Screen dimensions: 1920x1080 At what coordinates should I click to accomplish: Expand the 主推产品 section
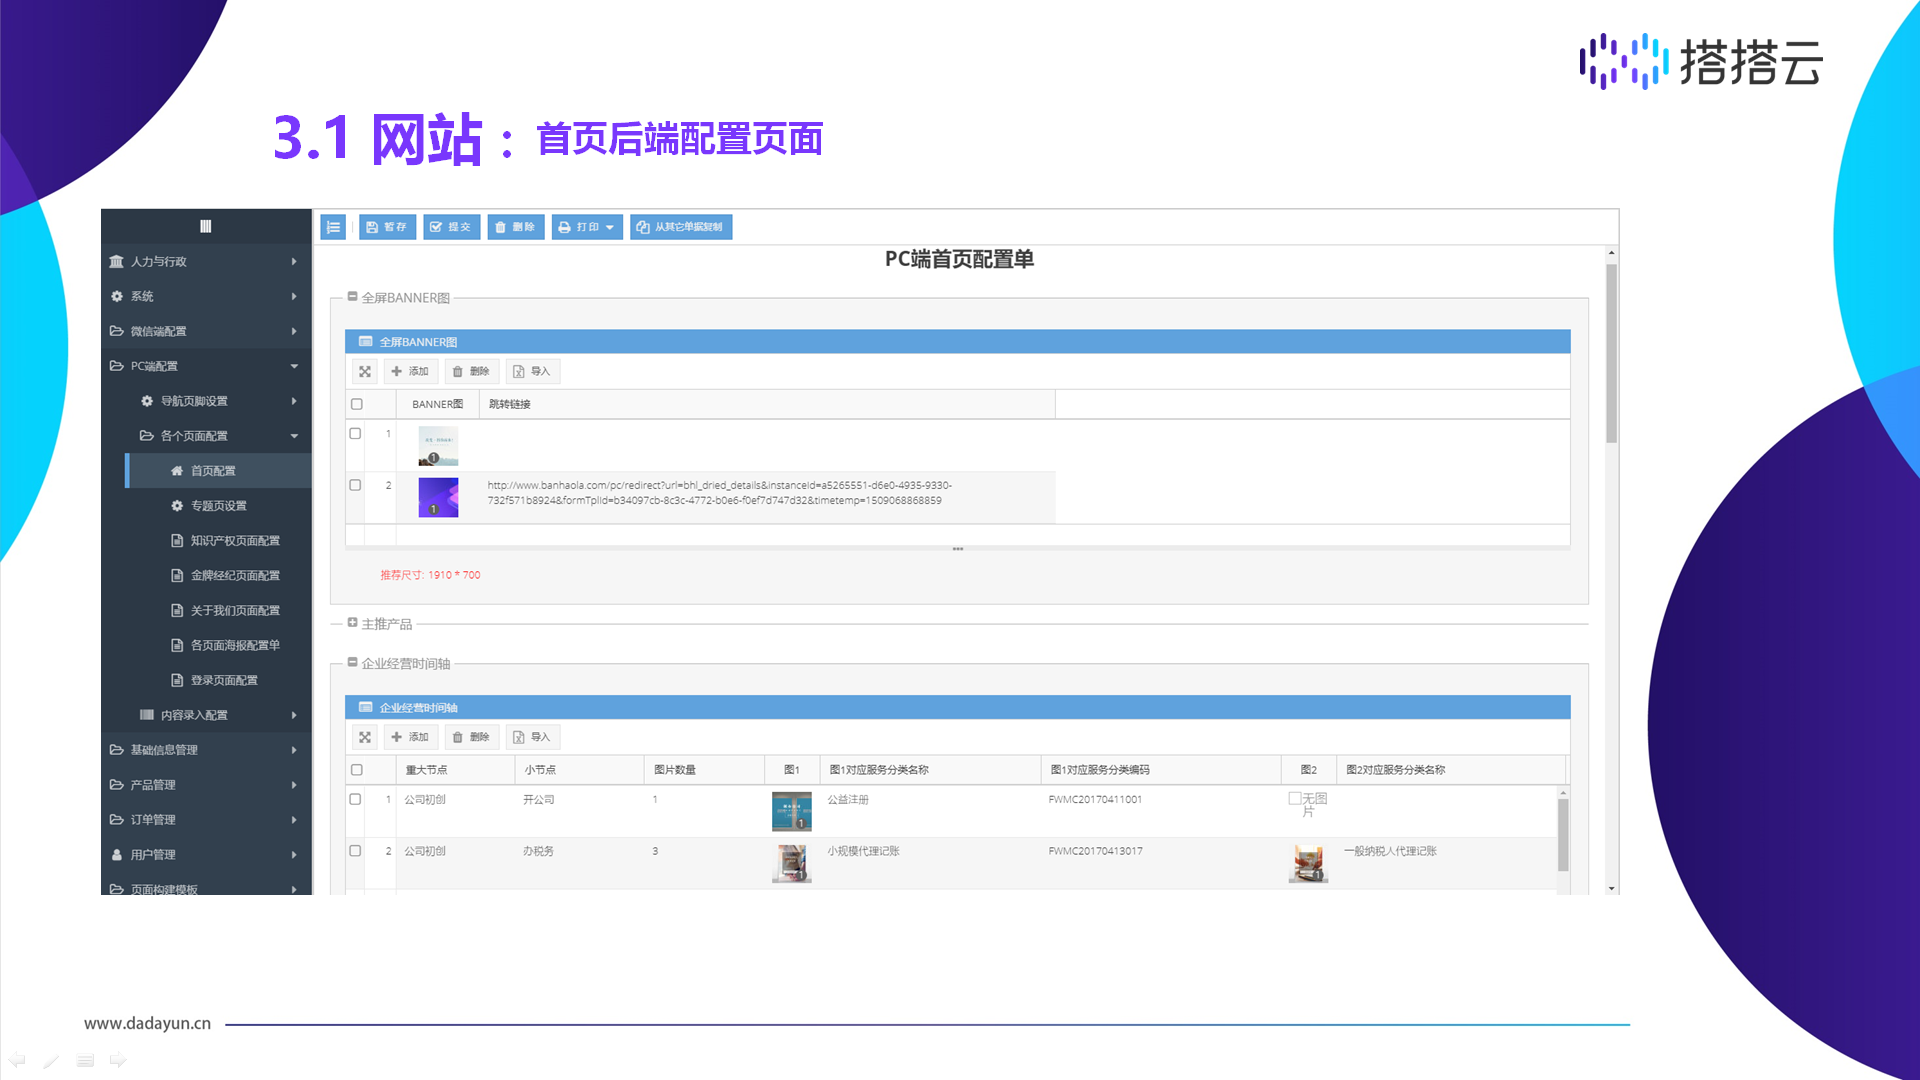pos(352,623)
